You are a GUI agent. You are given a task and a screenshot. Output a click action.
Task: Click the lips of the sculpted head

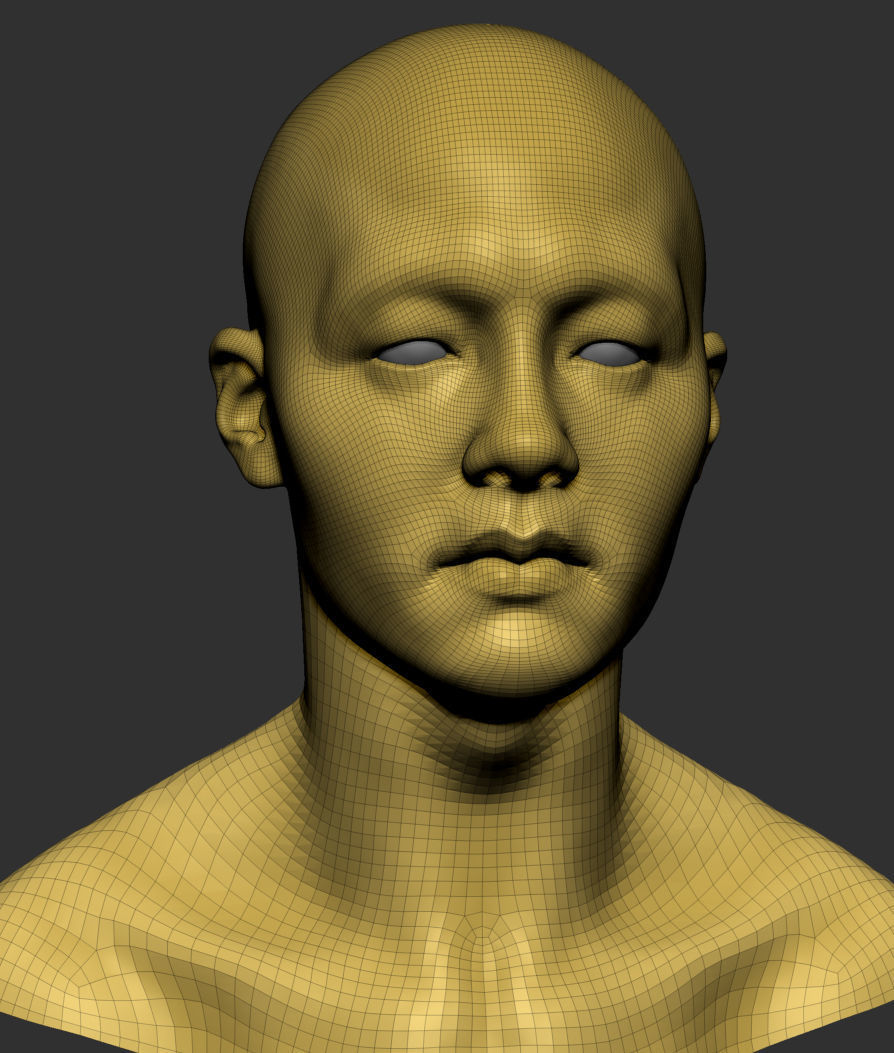(x=515, y=562)
